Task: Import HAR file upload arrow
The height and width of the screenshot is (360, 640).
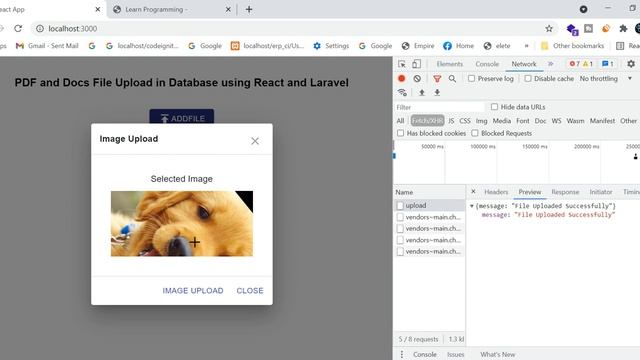Action: (x=422, y=93)
